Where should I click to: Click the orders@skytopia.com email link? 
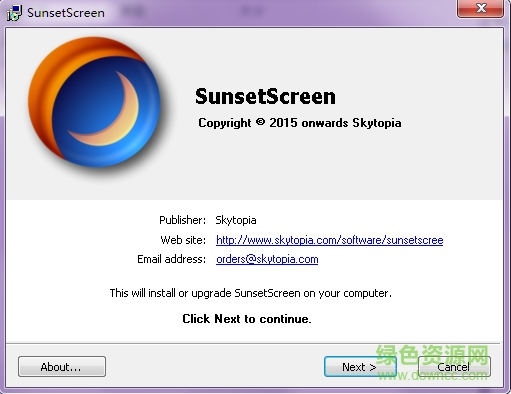click(267, 259)
